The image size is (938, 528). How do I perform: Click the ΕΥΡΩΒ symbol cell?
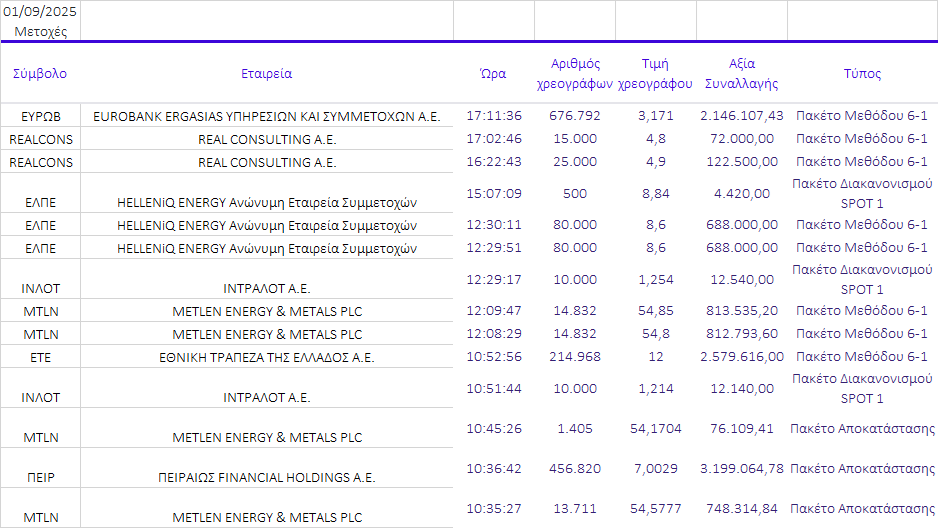click(x=40, y=117)
